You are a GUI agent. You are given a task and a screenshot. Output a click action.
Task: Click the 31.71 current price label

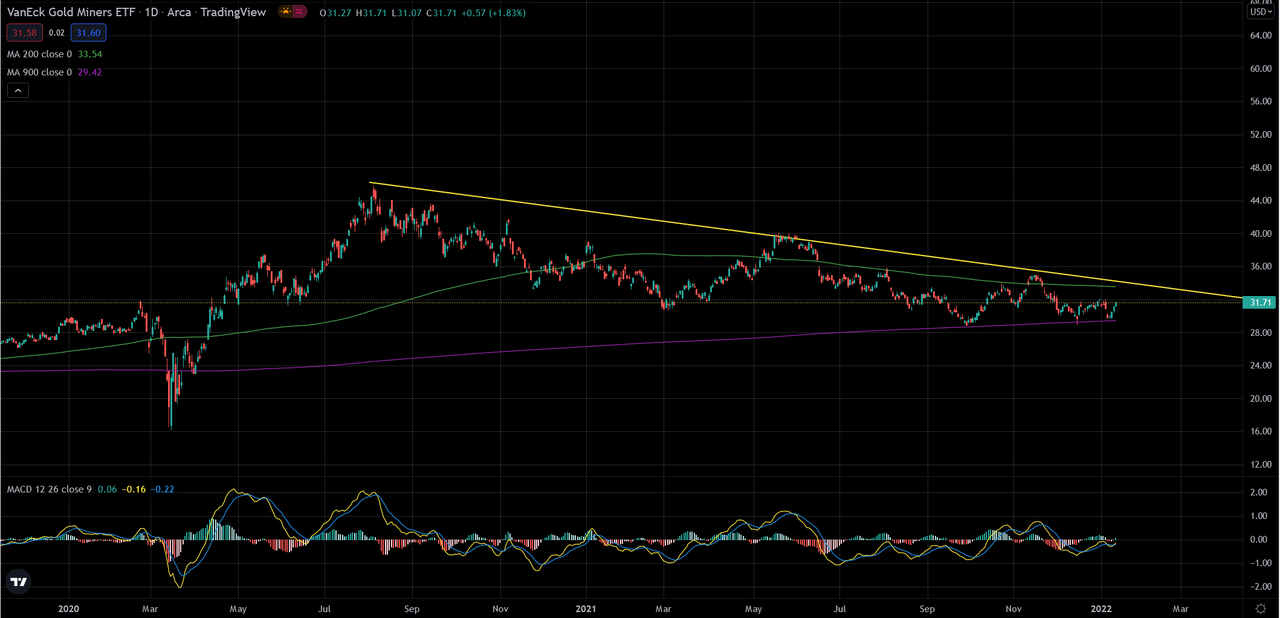[x=1259, y=302]
